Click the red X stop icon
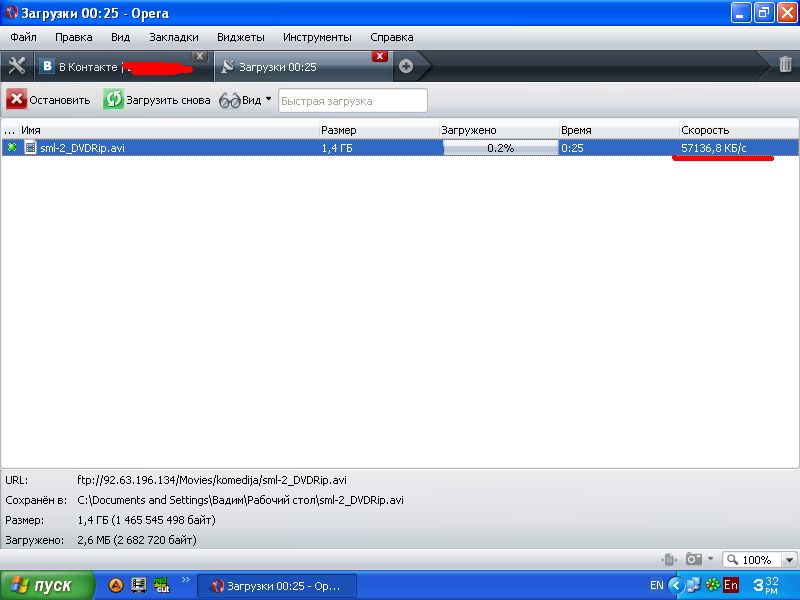The width and height of the screenshot is (800, 600). 16,99
